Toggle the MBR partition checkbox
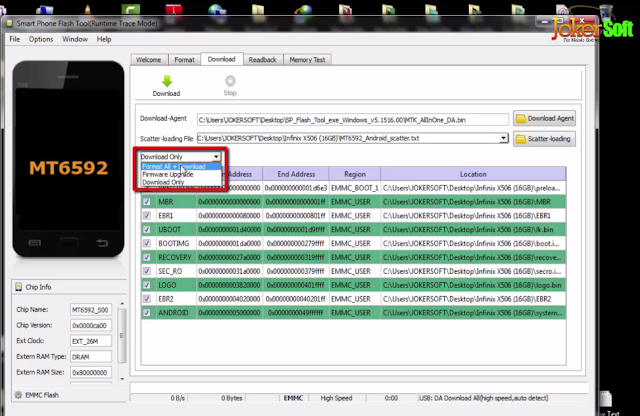This screenshot has height=416, width=640. (147, 202)
